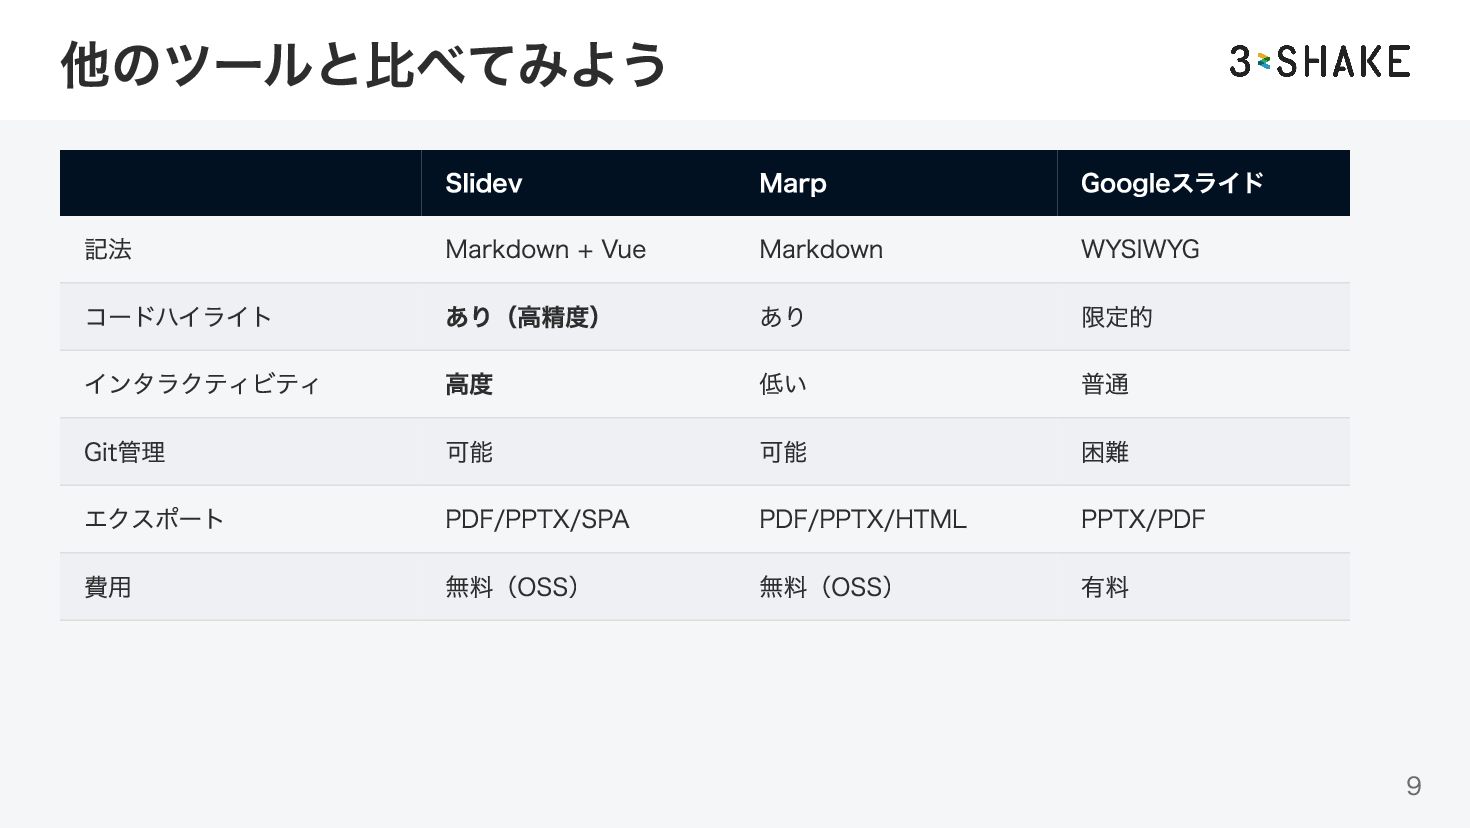Click the あり（高精度）cell

pyautogui.click(x=522, y=317)
